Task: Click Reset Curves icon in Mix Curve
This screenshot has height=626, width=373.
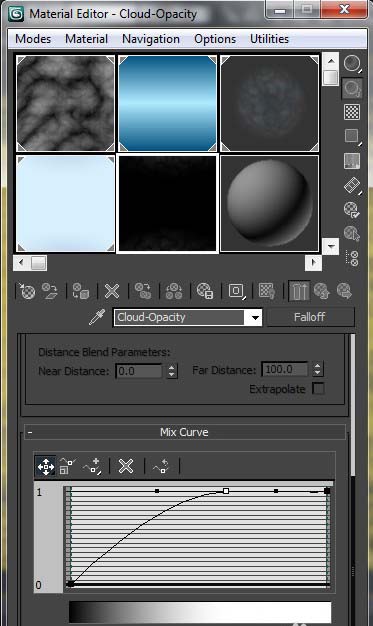Action: coord(161,466)
